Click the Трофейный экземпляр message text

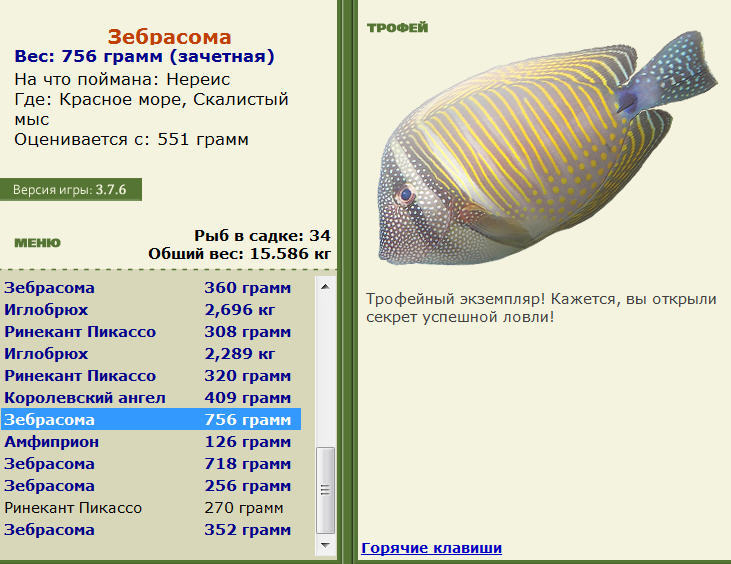[x=541, y=308]
